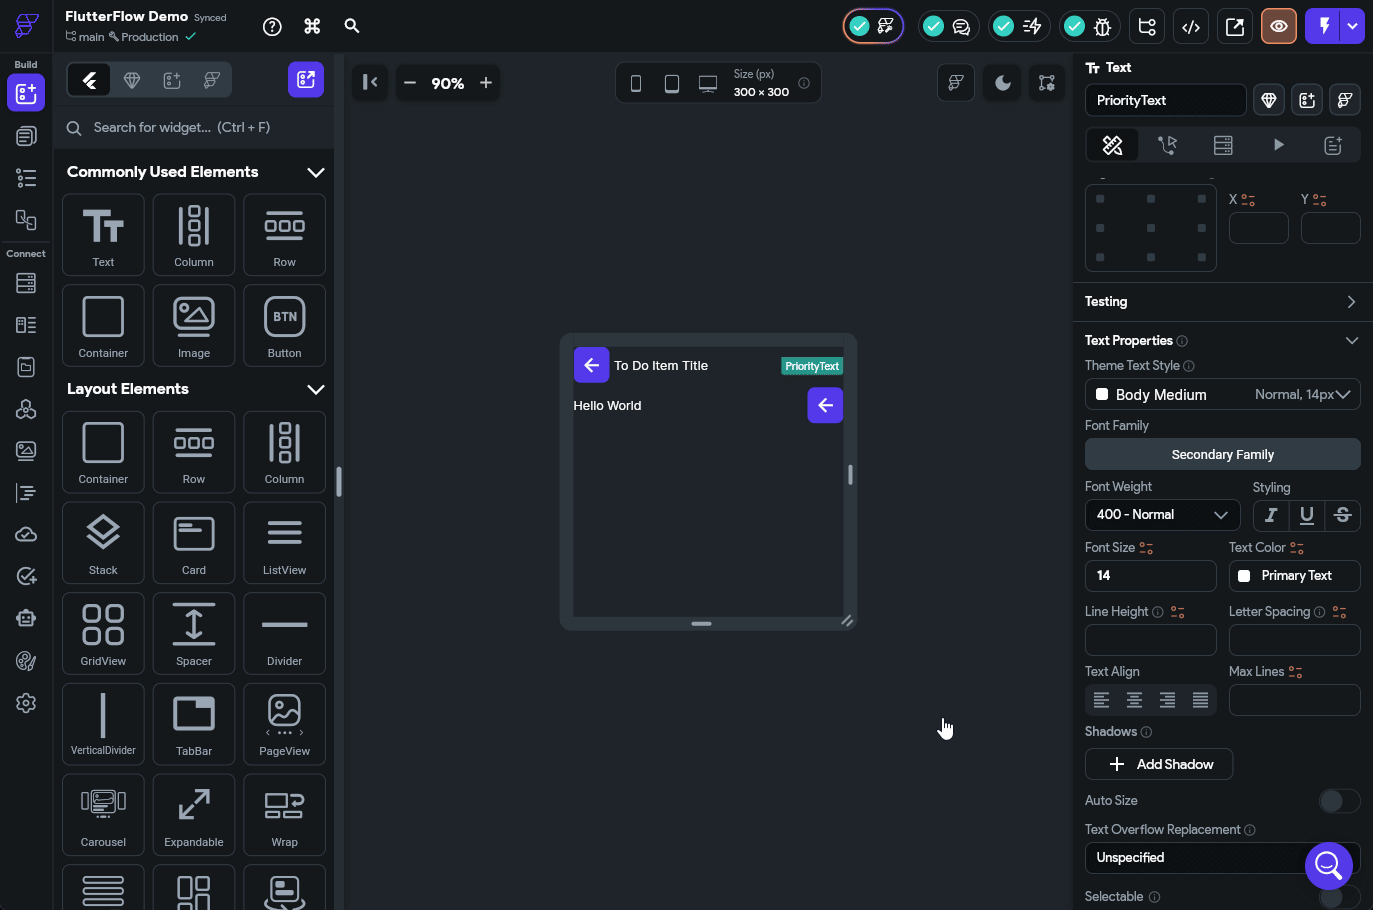
Task: Select the Animations play tab
Action: (1278, 145)
